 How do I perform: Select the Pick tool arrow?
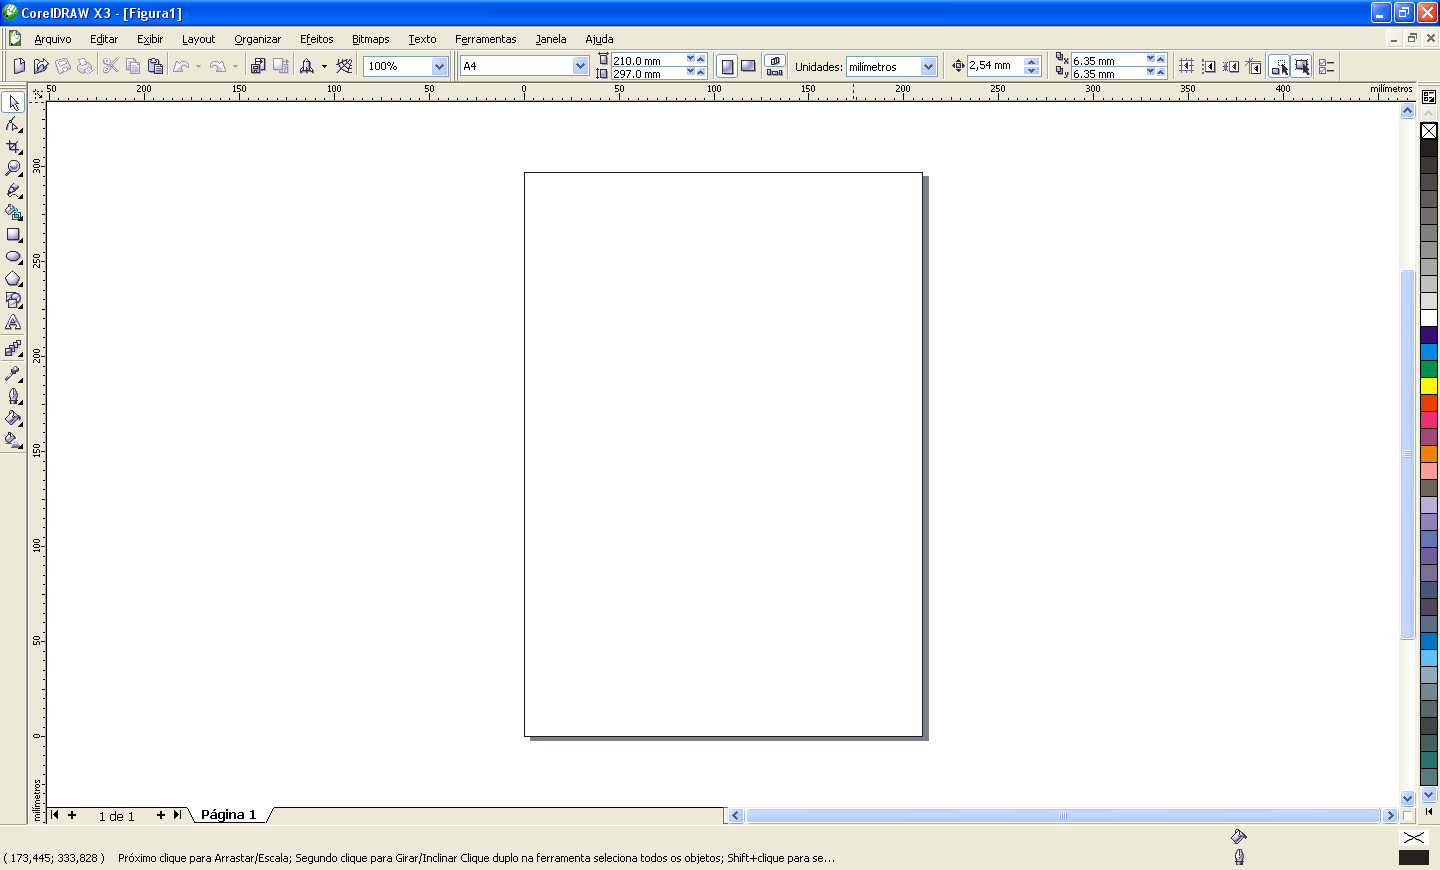(13, 103)
